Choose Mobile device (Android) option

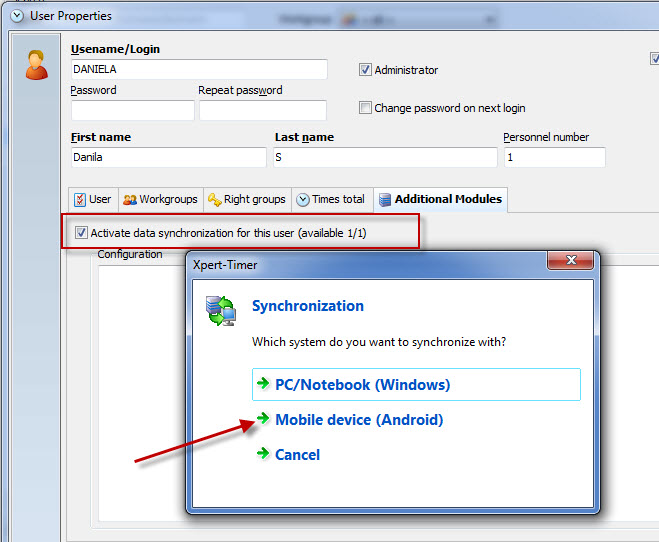[358, 420]
